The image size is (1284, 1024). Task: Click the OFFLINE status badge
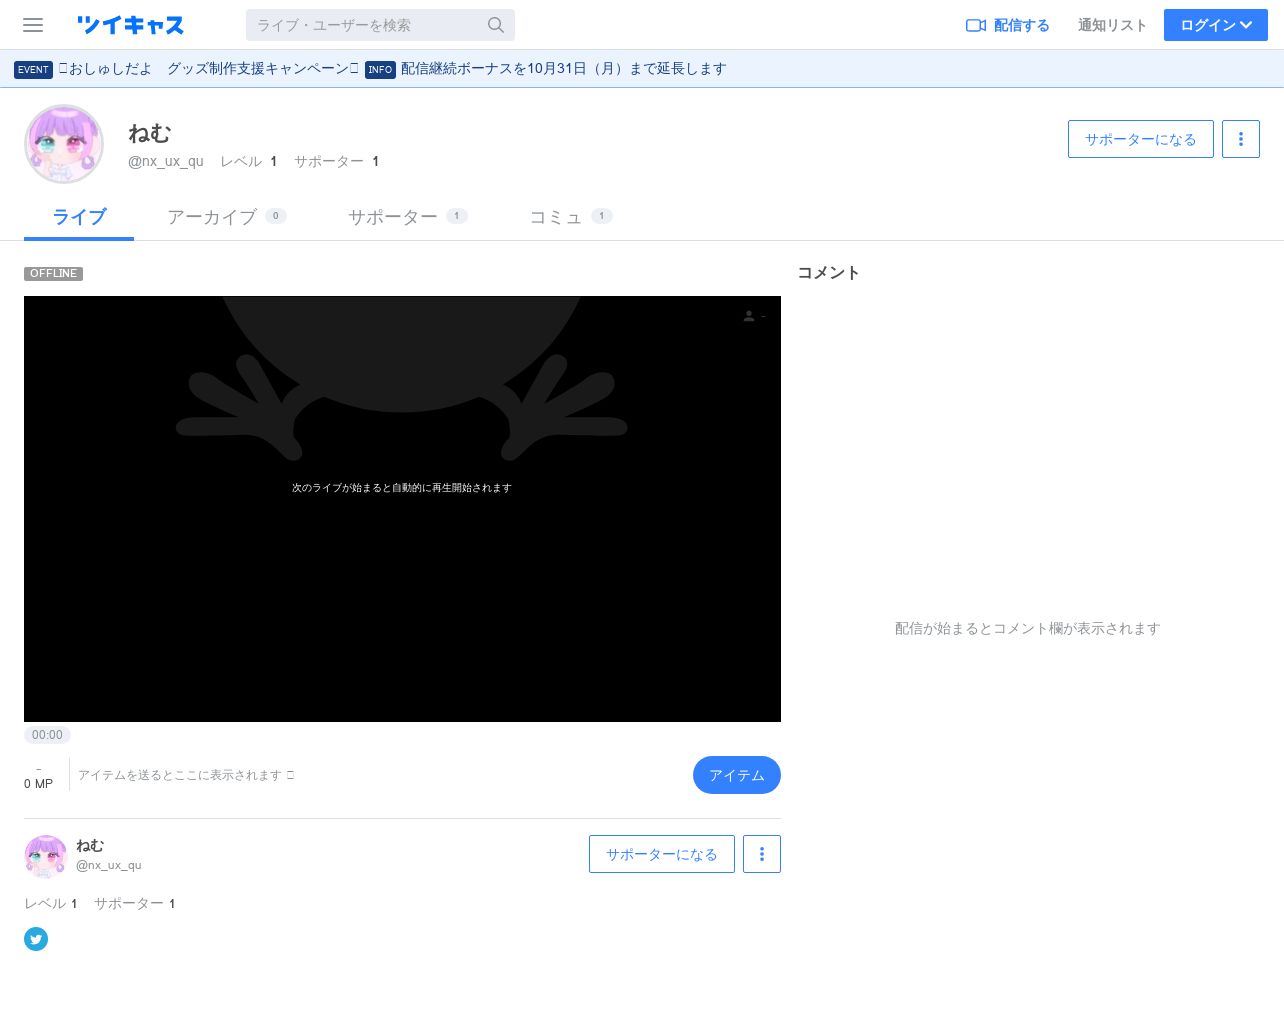click(x=53, y=273)
